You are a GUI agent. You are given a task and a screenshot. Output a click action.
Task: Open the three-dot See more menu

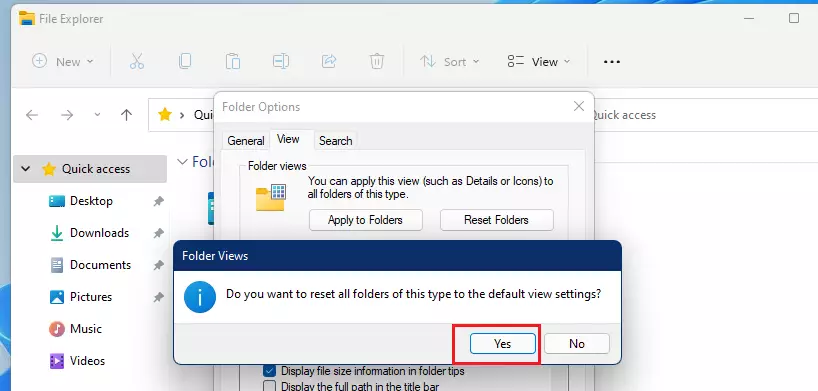coord(611,62)
